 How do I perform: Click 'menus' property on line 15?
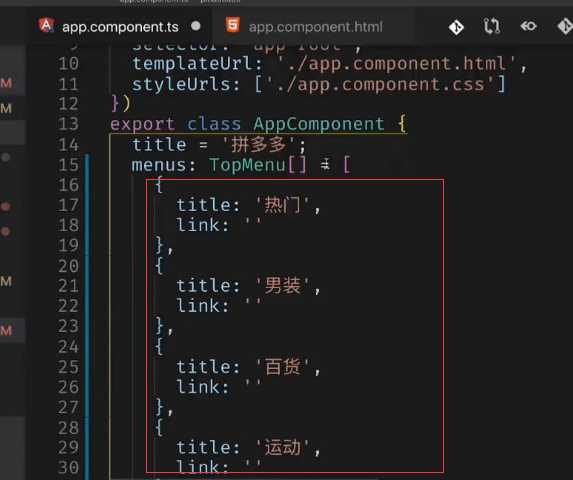(x=159, y=165)
